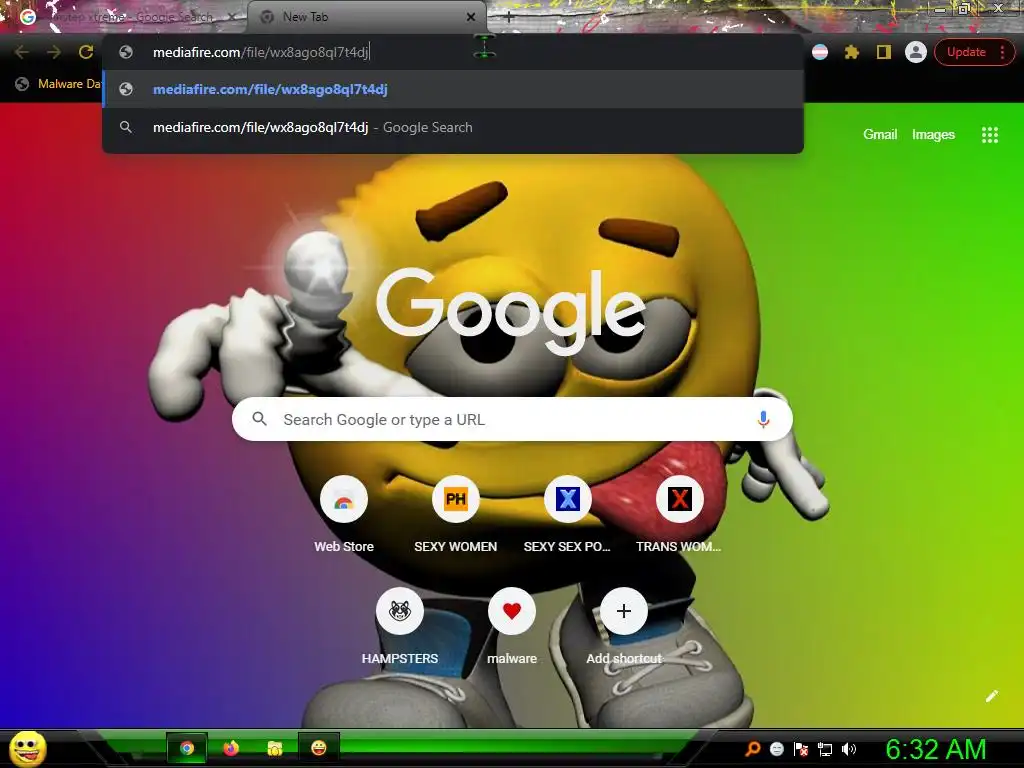
Task: Open the file explorer folder in taskbar
Action: coord(275,748)
